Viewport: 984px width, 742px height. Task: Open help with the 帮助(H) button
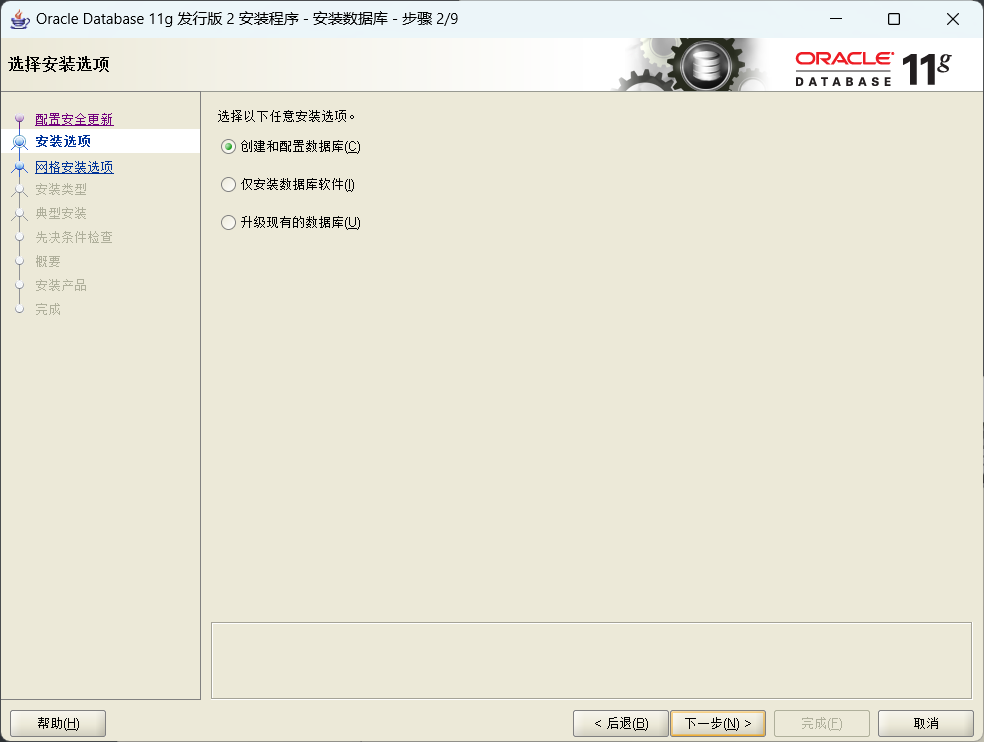tap(57, 723)
